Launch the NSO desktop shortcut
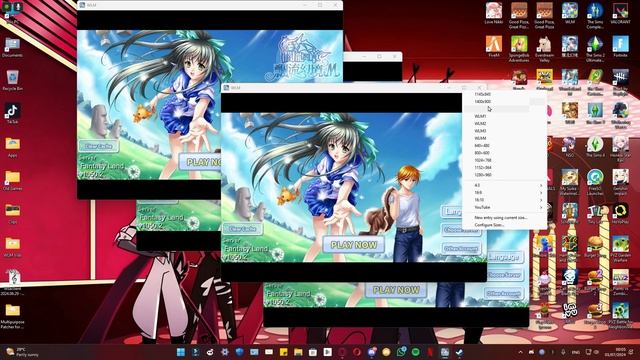Screen dimensions: 640x360 pos(570,147)
